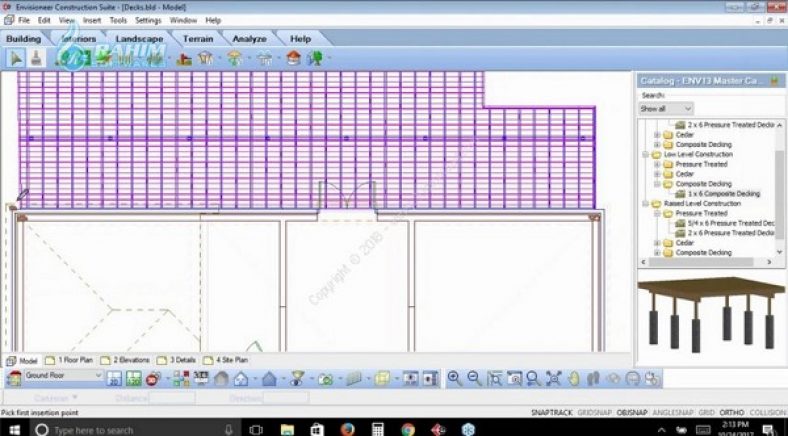
Task: Toggle GRIDSNAP in the status bar
Action: coord(594,412)
